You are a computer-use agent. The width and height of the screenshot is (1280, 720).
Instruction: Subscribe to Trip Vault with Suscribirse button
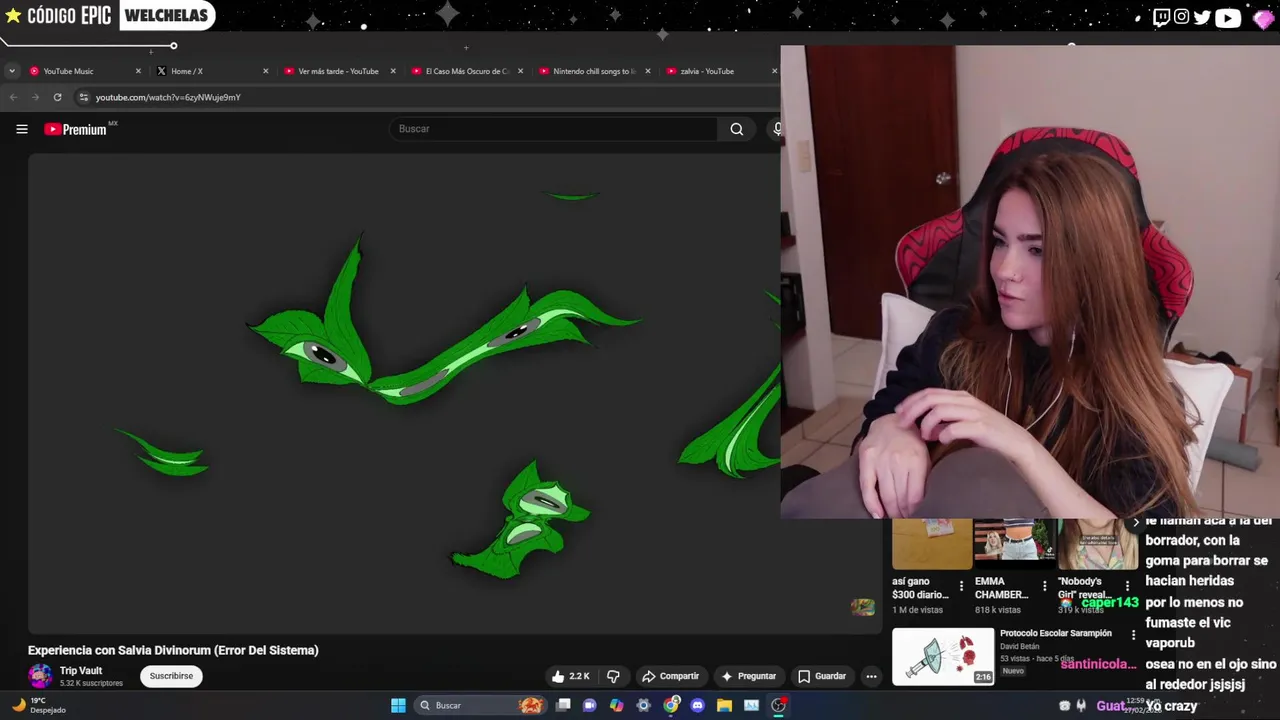tap(171, 676)
